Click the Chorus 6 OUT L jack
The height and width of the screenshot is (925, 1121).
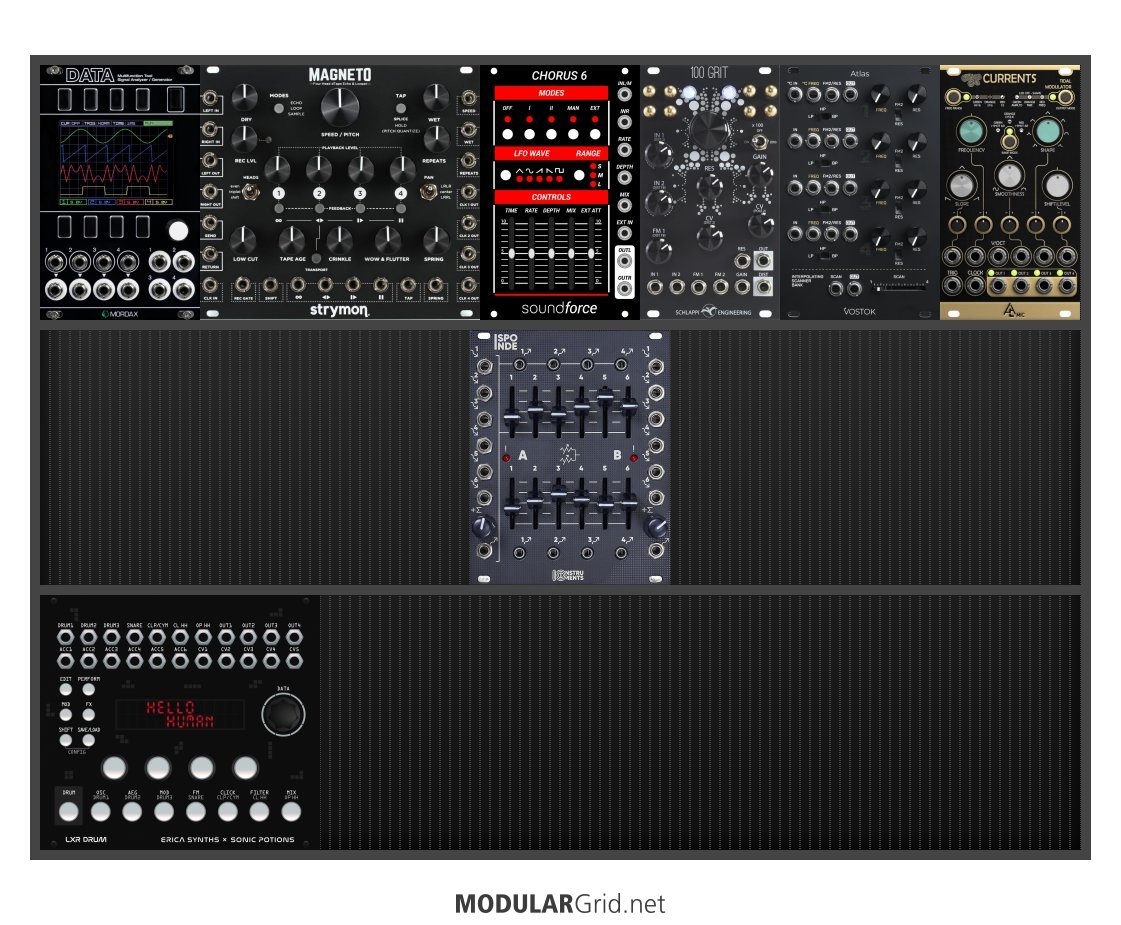tap(625, 261)
